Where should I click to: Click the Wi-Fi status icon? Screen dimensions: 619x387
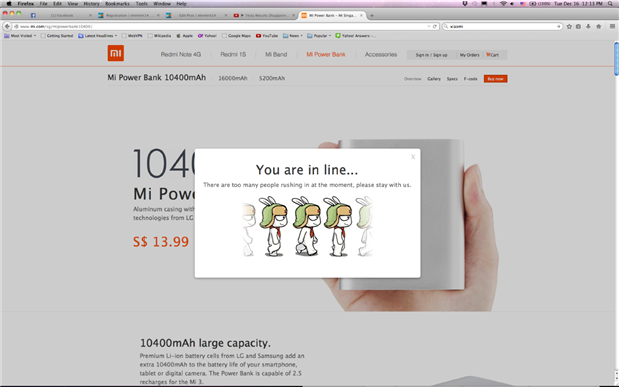[x=503, y=4]
